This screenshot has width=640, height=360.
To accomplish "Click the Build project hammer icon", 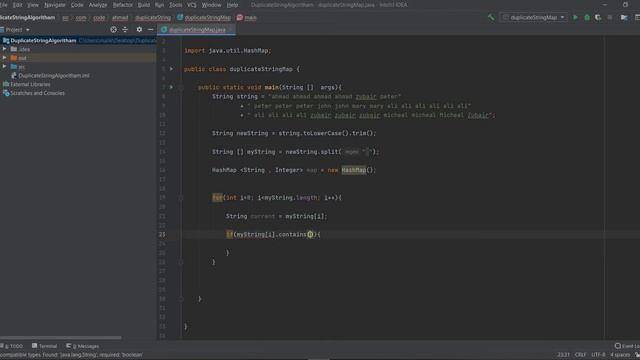I will 491,18.
